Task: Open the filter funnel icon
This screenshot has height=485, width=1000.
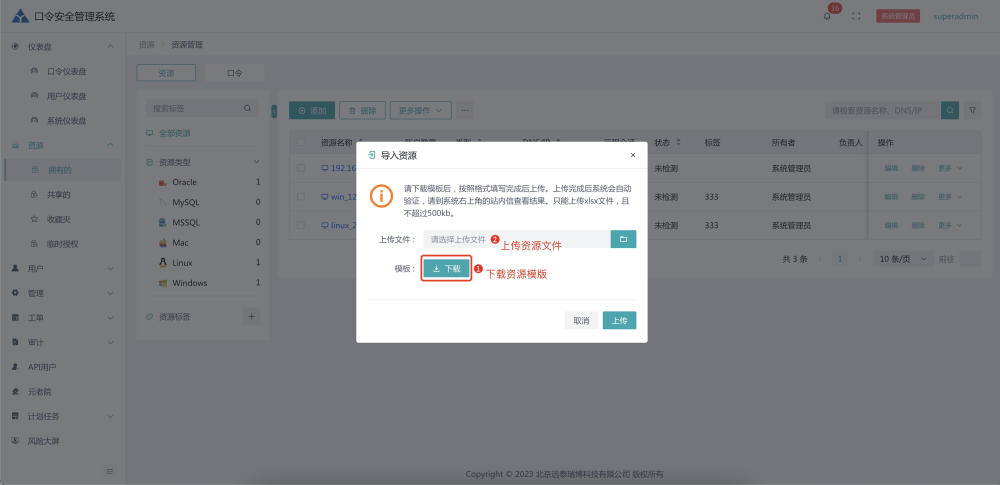Action: (x=972, y=110)
